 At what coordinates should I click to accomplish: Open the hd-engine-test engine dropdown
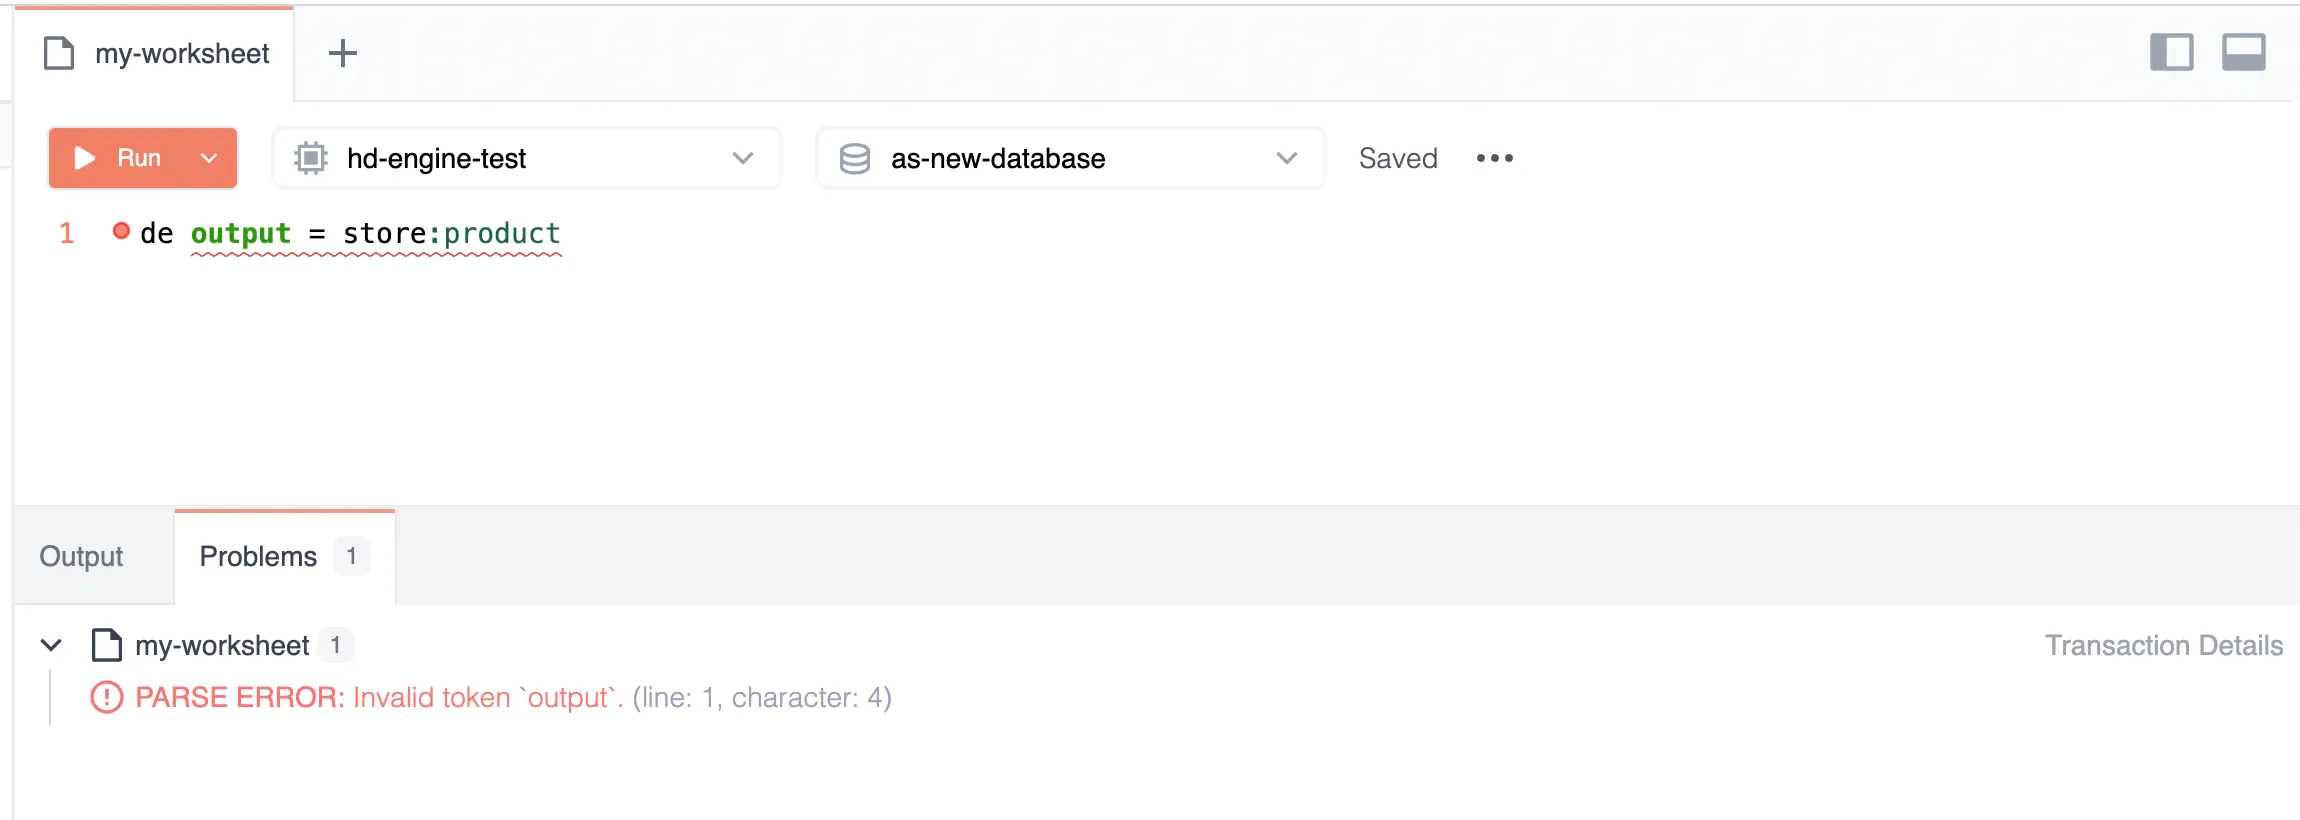pos(527,158)
